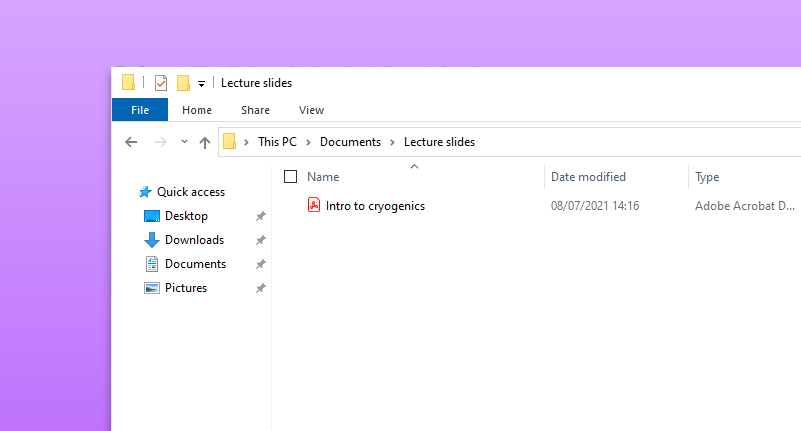Click the Back arrow navigation button
This screenshot has width=801, height=431.
tap(131, 142)
